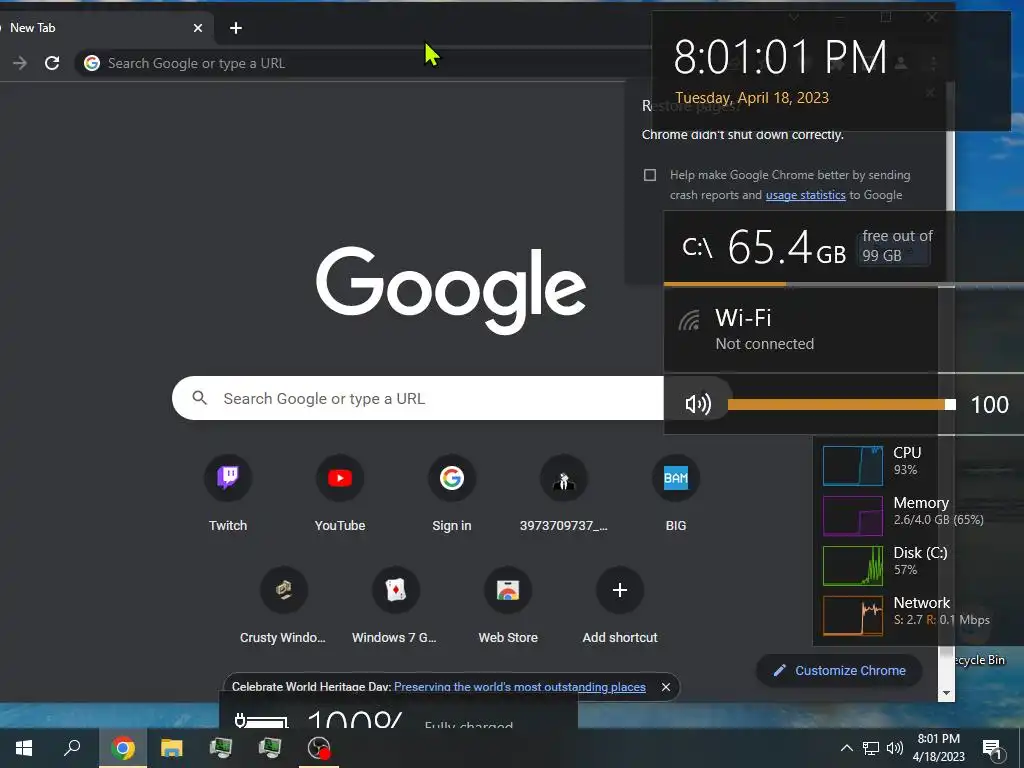Viewport: 1024px width, 768px height.
Task: Click the search magnifier in the Google box
Action: point(200,398)
